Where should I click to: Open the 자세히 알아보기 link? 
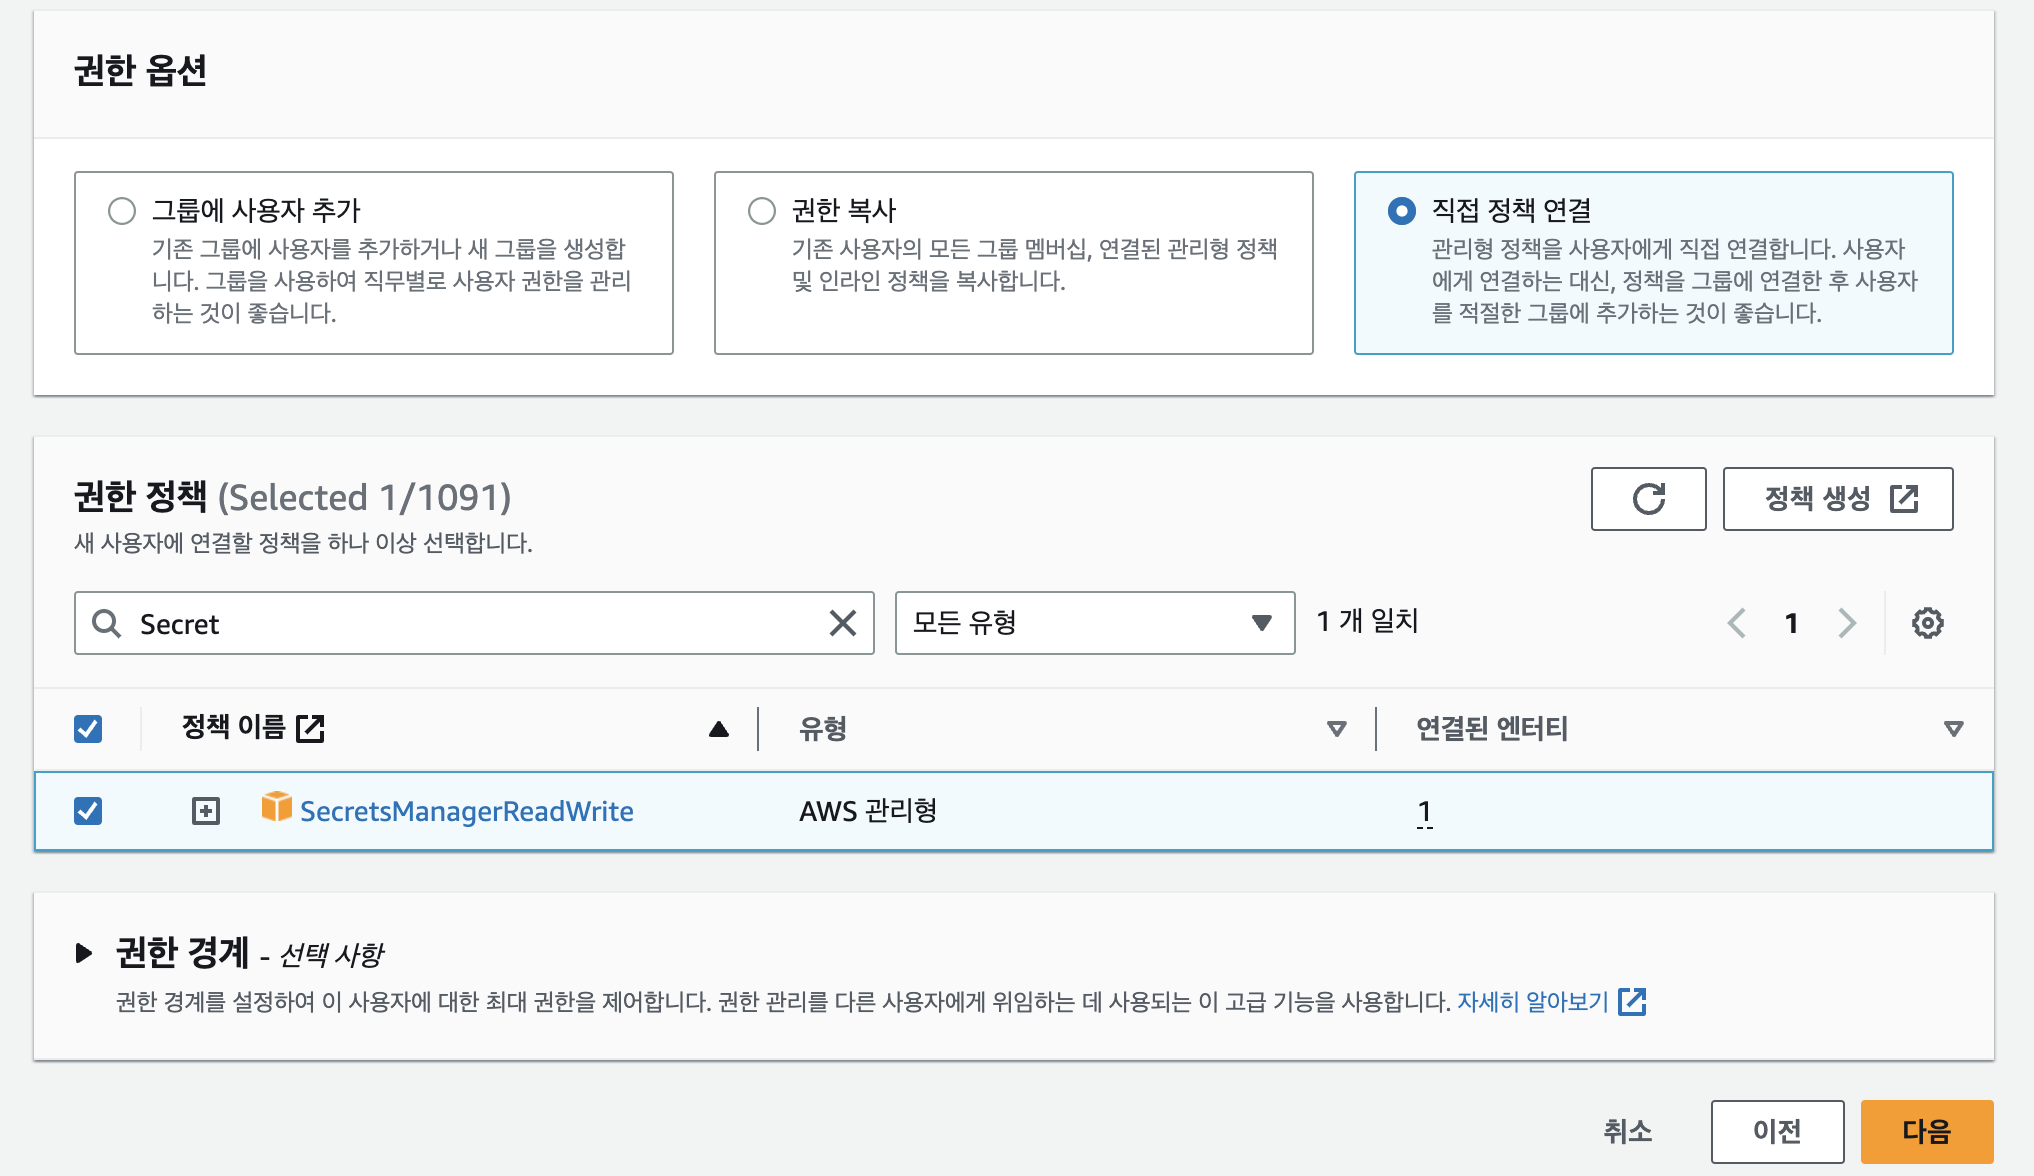point(1533,1001)
